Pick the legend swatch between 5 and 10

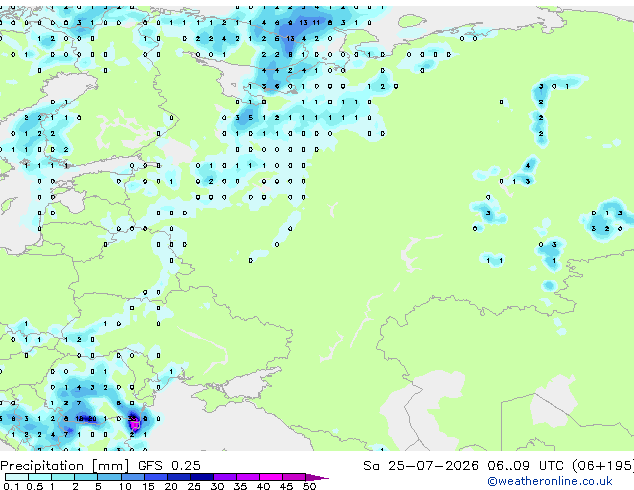click(x=109, y=477)
